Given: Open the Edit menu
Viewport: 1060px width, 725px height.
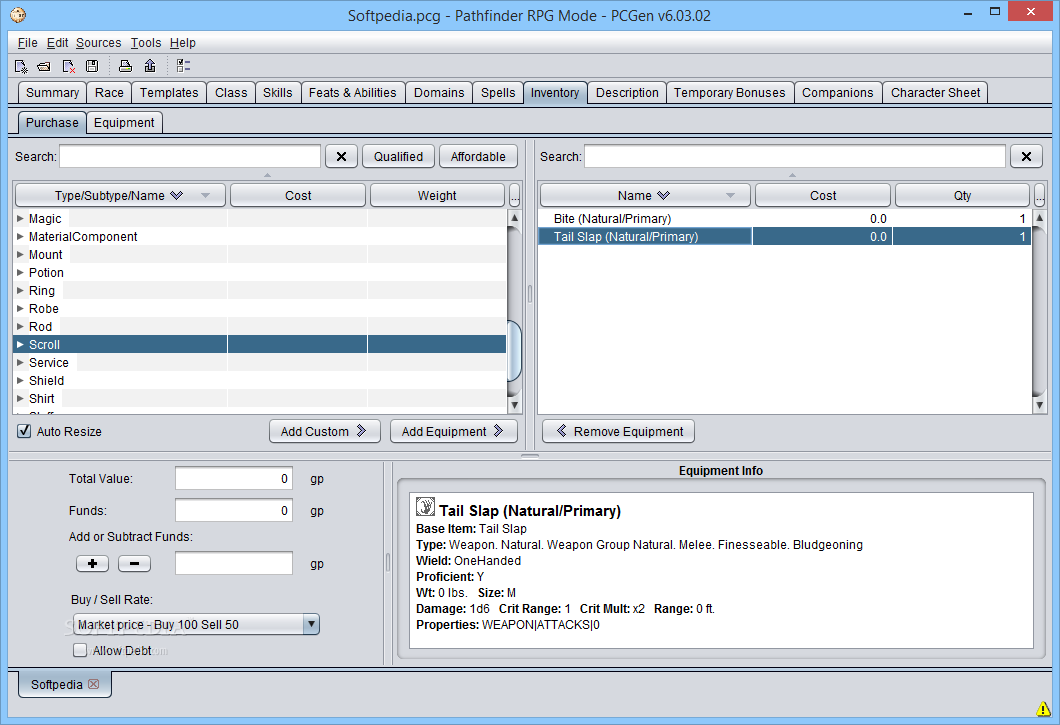Looking at the screenshot, I should tap(57, 43).
